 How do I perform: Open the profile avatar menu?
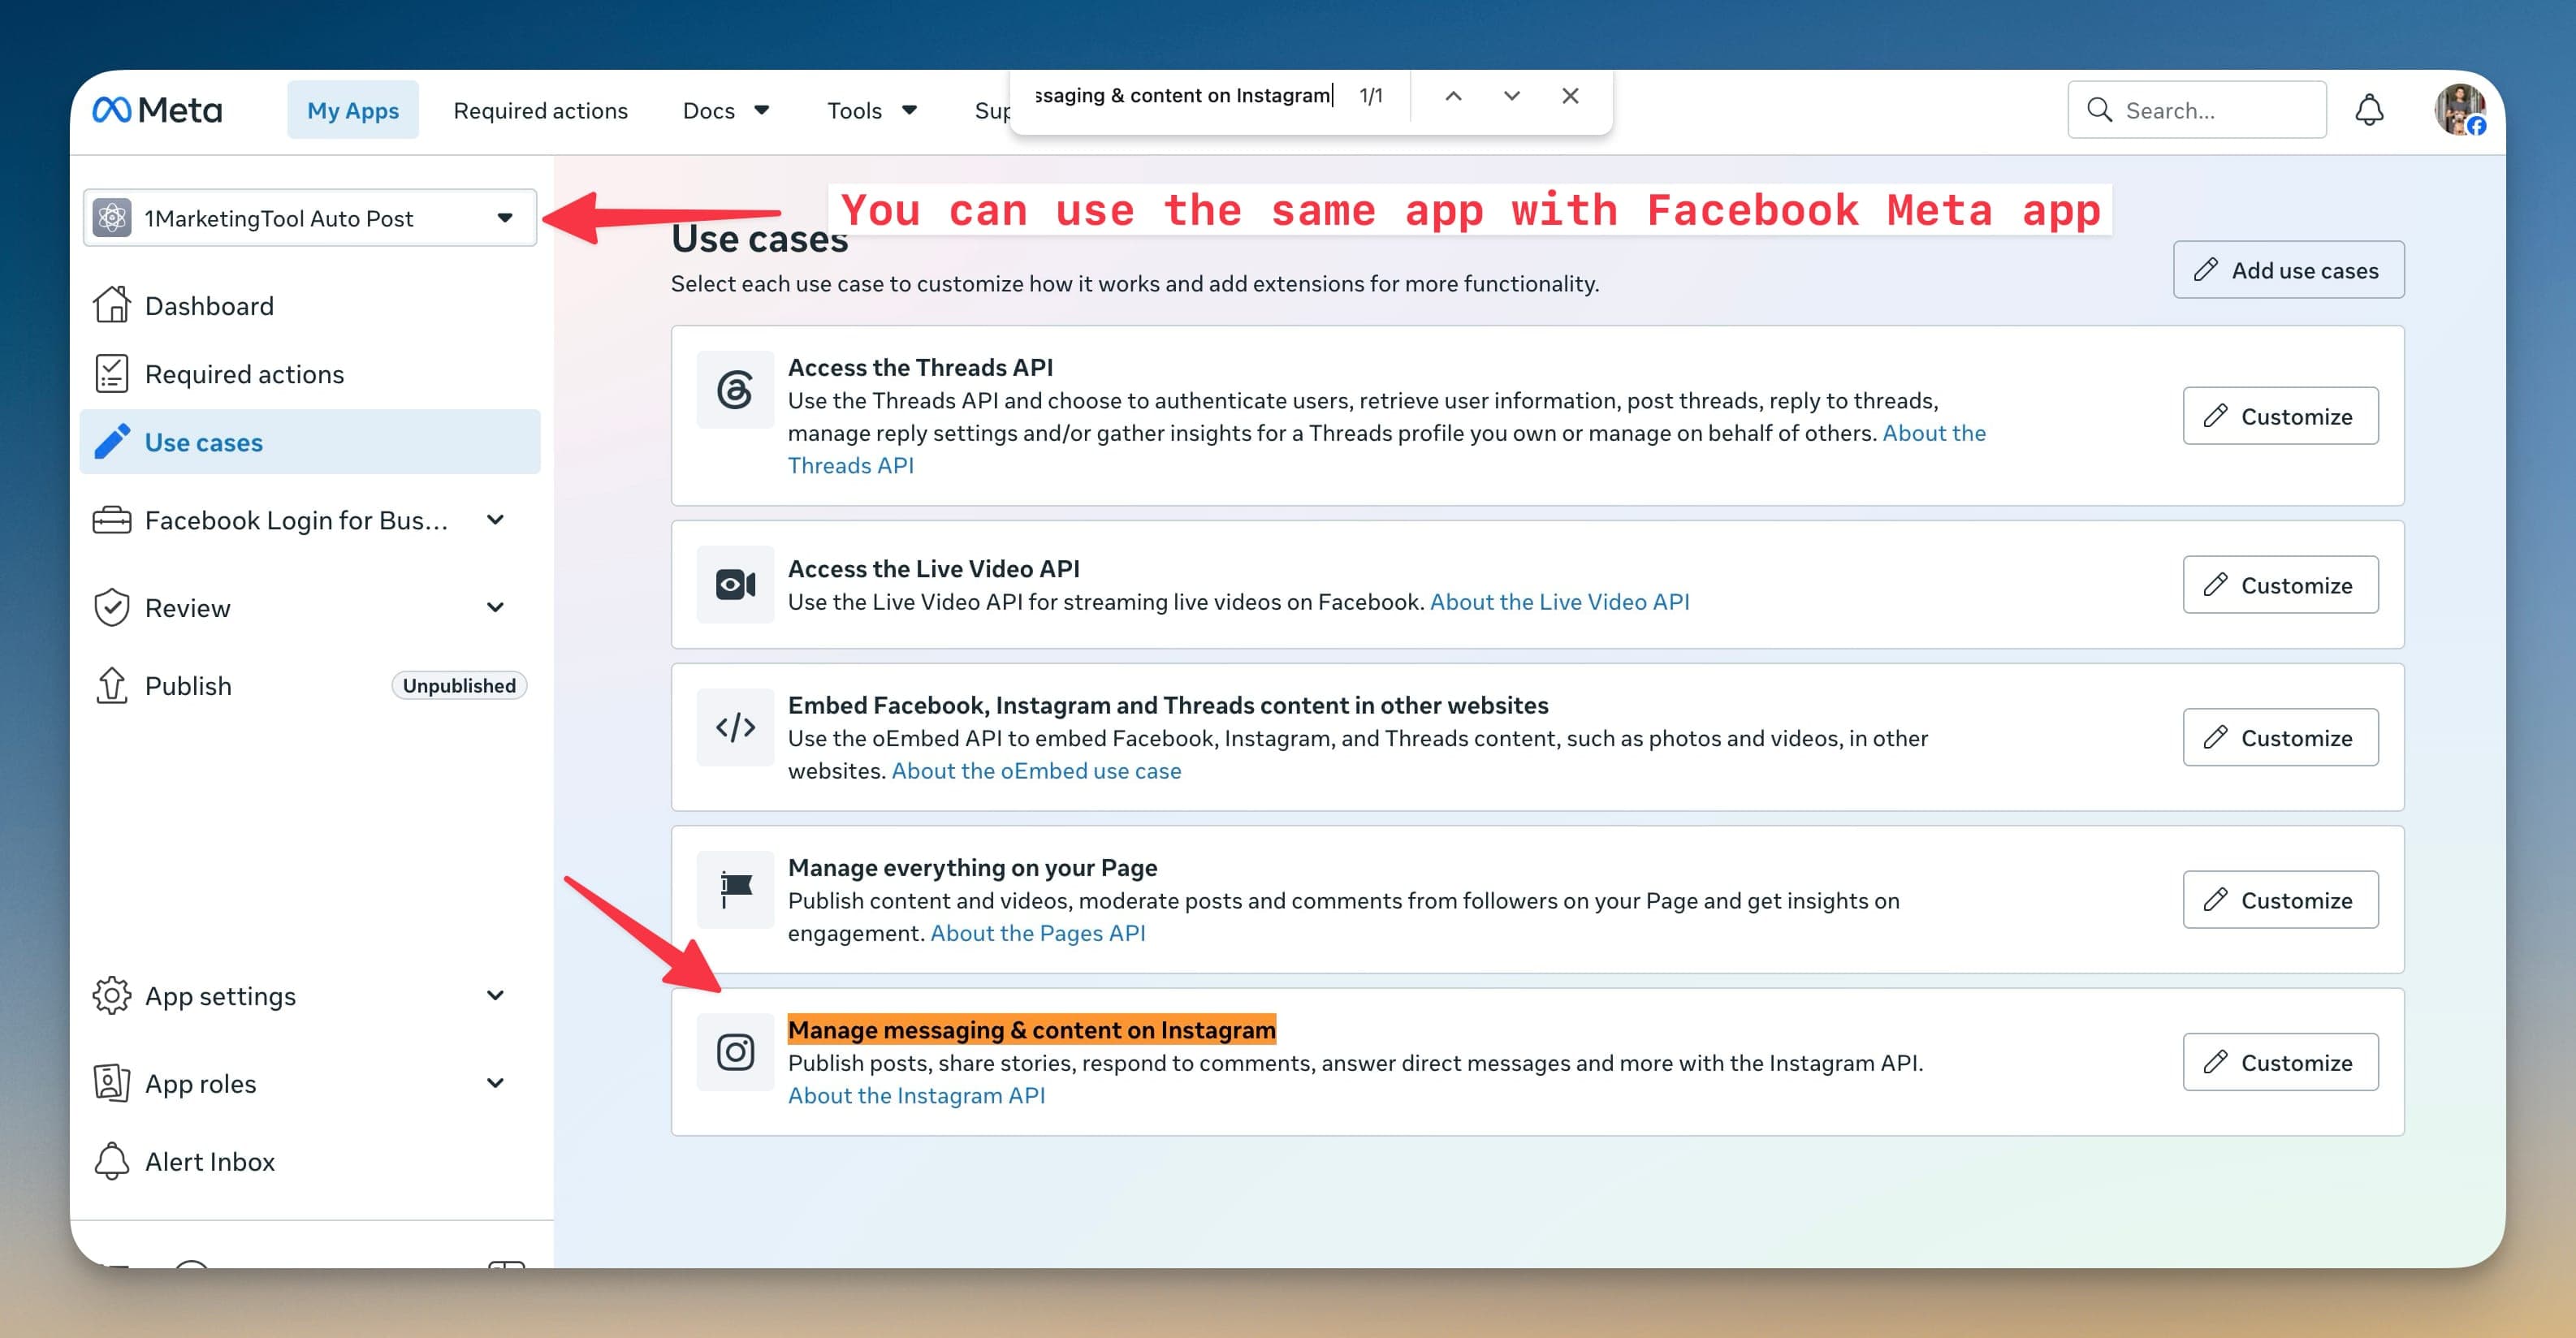coord(2459,110)
